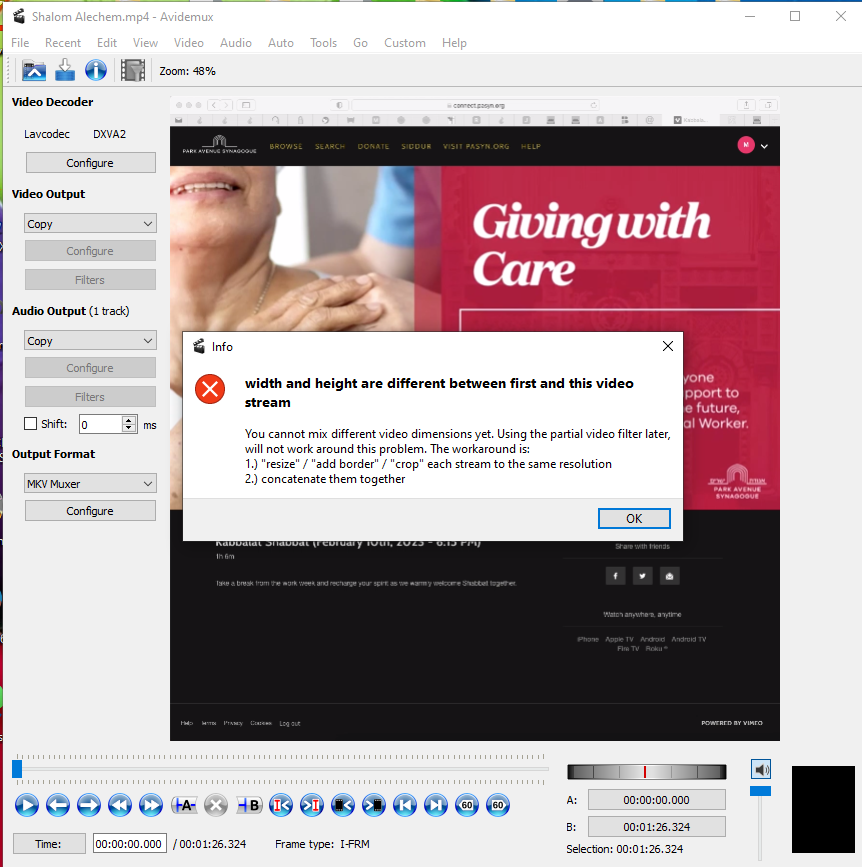Screen dimensions: 862x867
Task: Click the marker A timestamp button
Action: pos(656,800)
